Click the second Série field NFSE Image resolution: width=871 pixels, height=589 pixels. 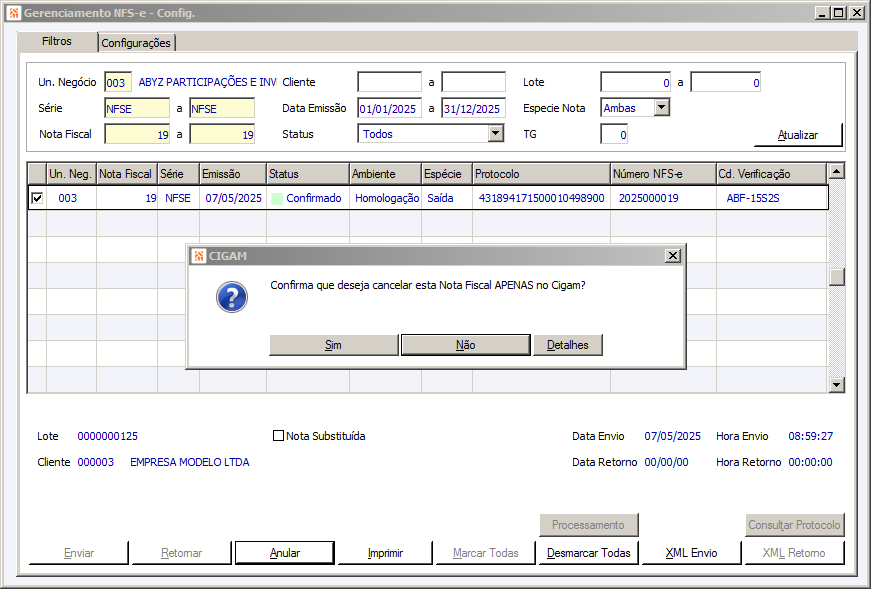click(222, 108)
